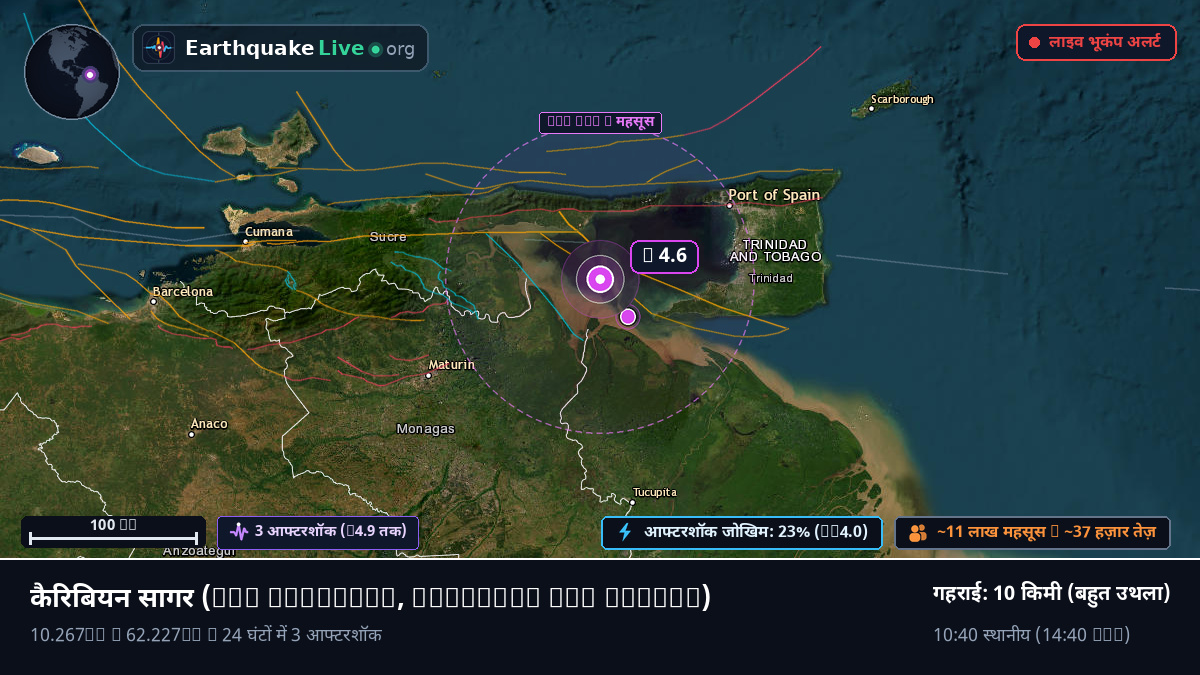Click the orange people icon in the felt pill

[x=918, y=533]
